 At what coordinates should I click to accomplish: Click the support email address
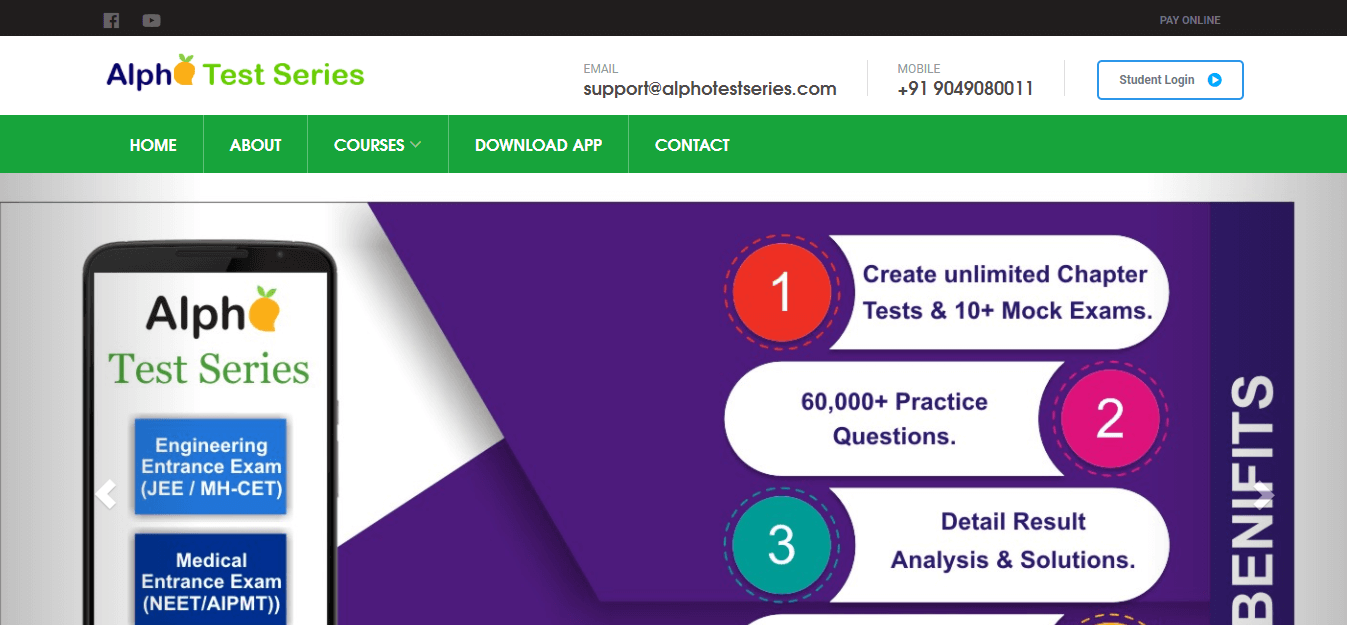709,88
